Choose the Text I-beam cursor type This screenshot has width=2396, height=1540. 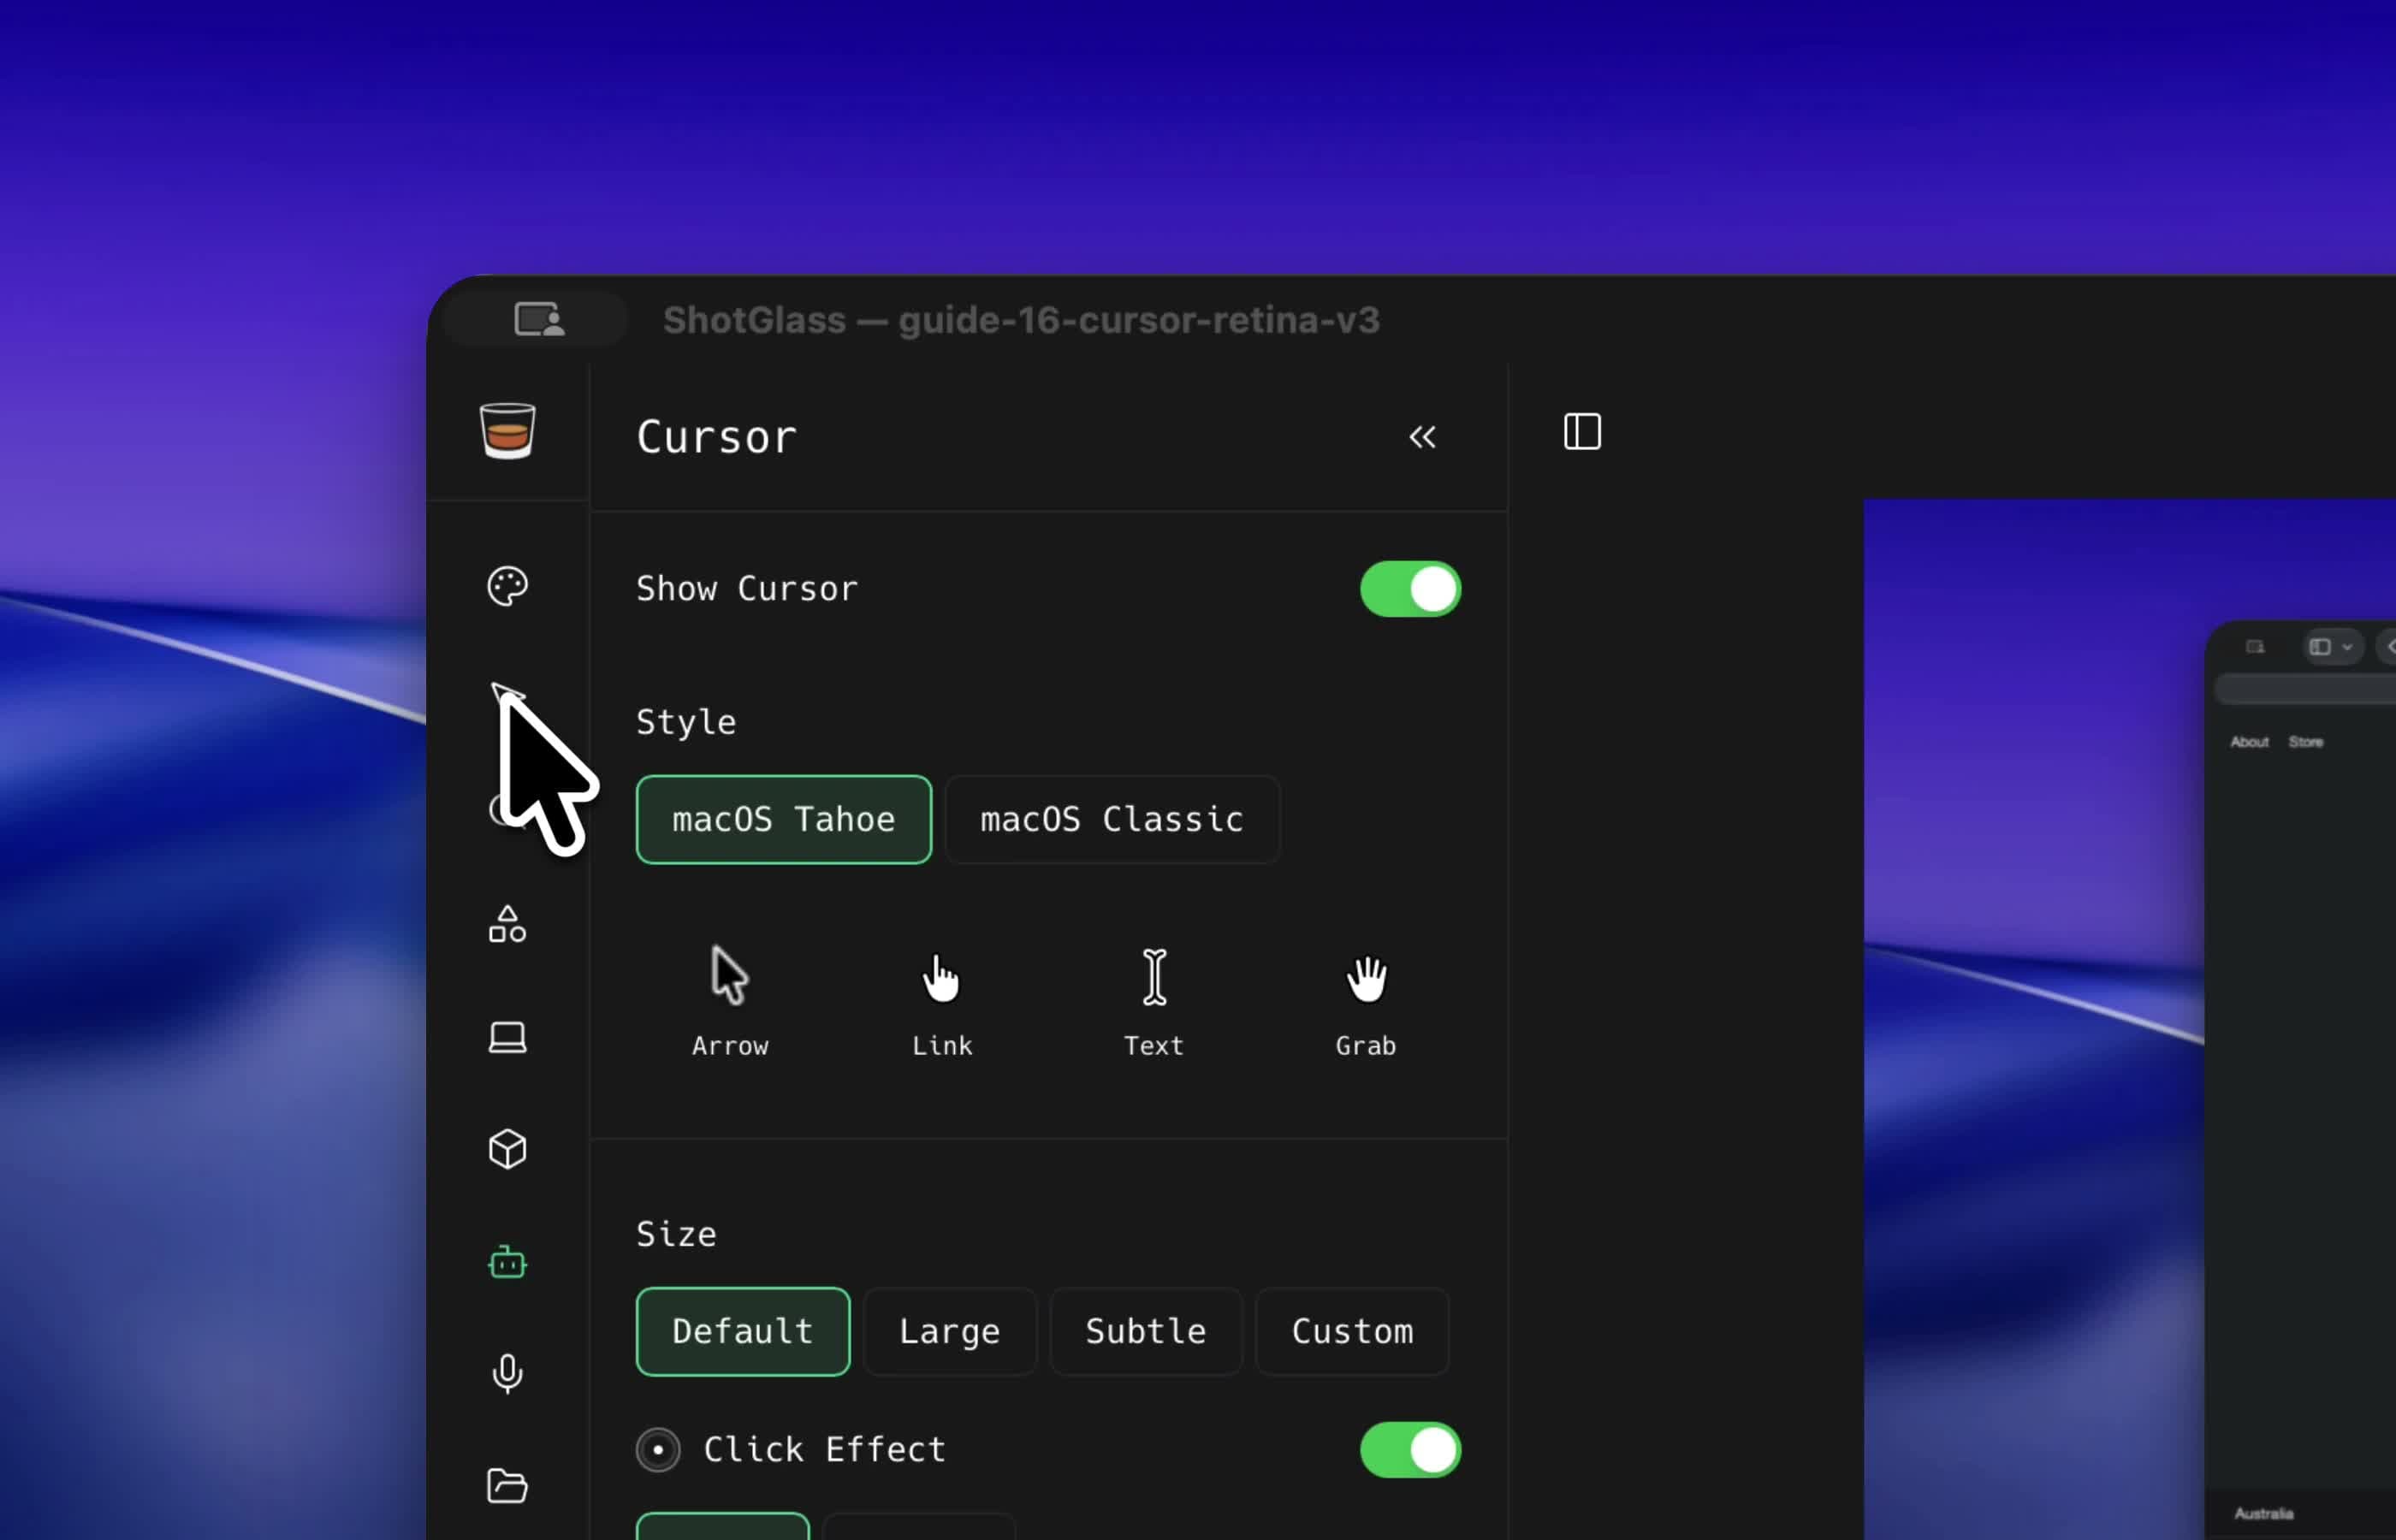[x=1154, y=1001]
